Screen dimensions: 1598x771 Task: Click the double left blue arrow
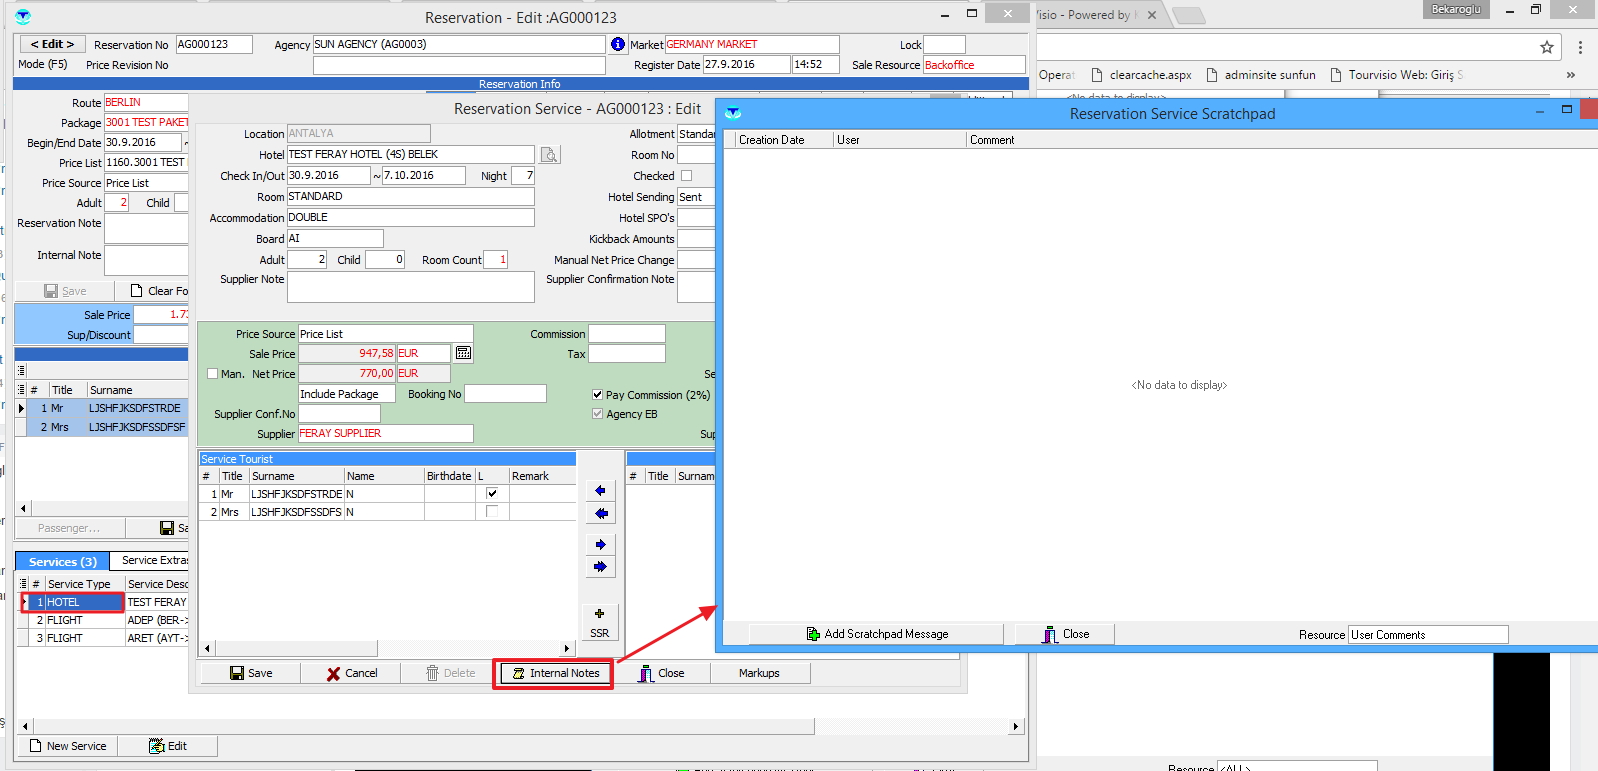[600, 513]
